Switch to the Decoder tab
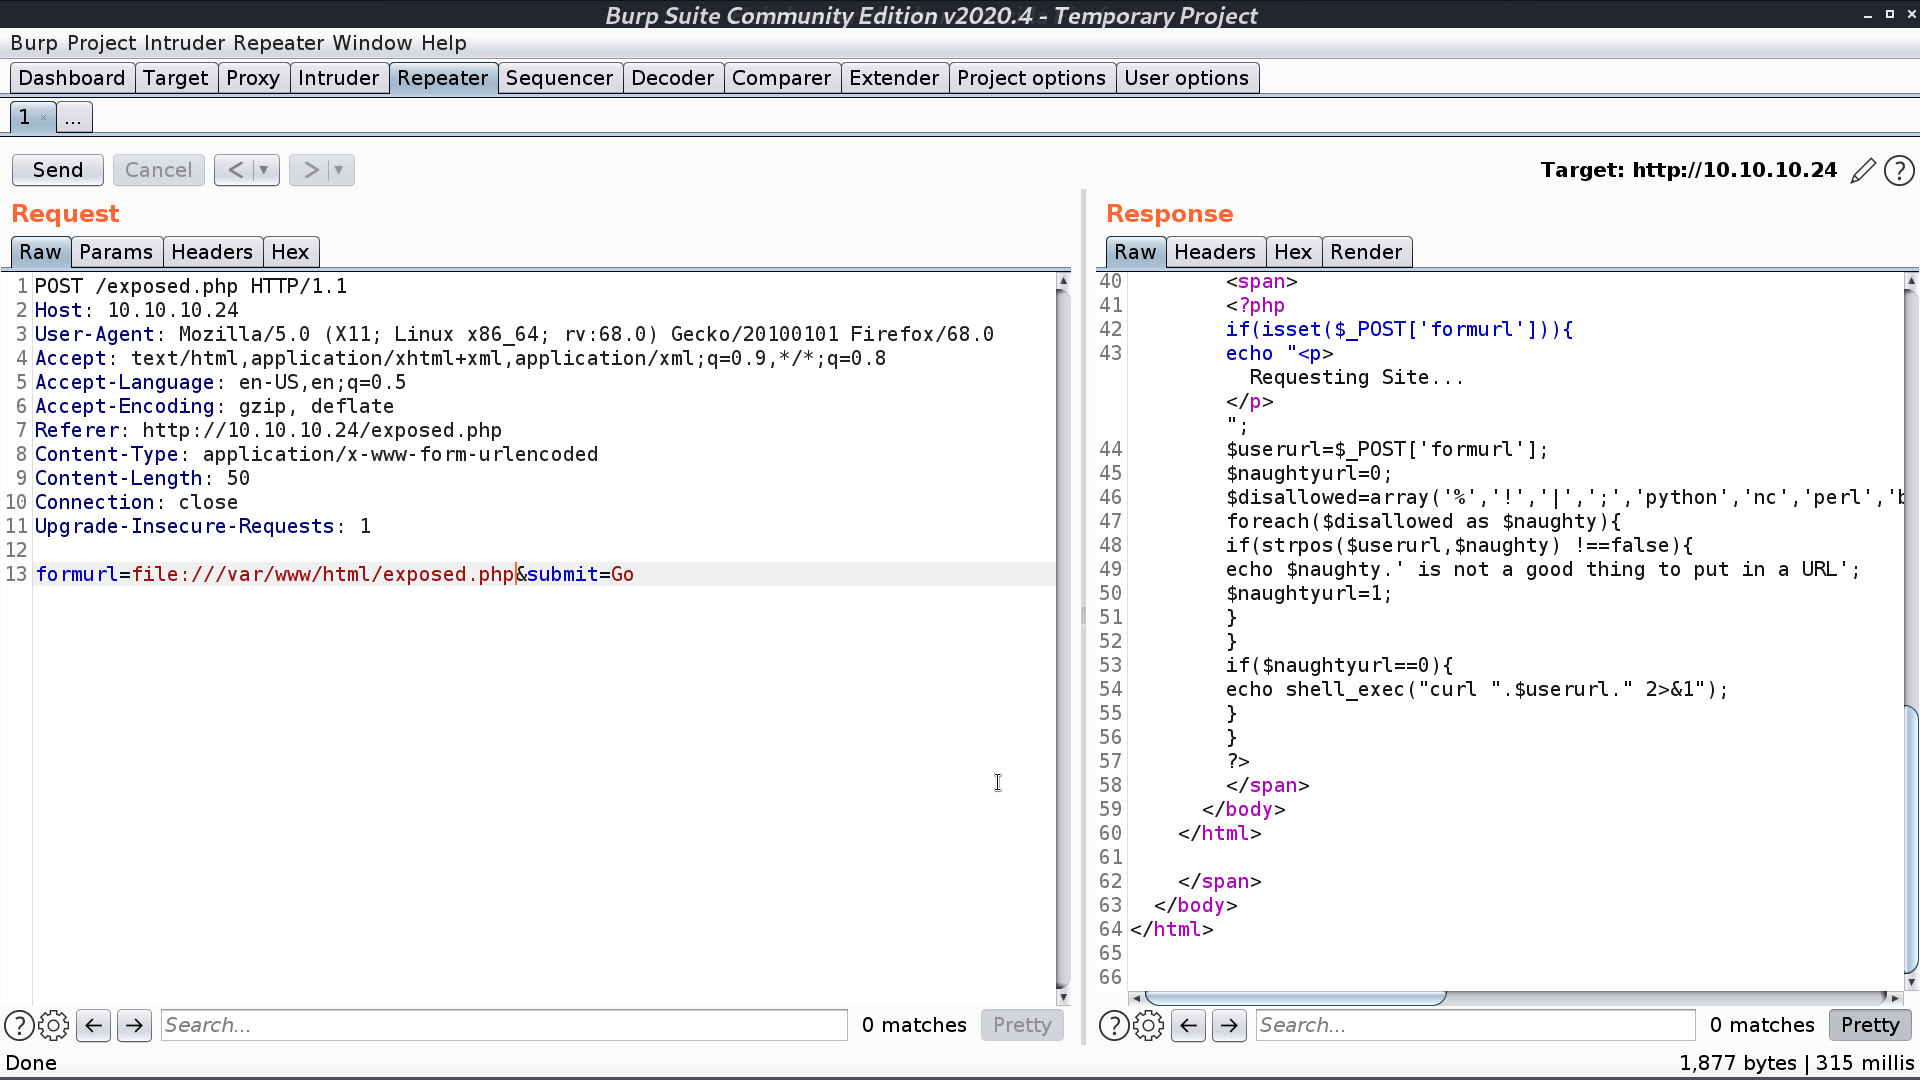 (x=673, y=78)
